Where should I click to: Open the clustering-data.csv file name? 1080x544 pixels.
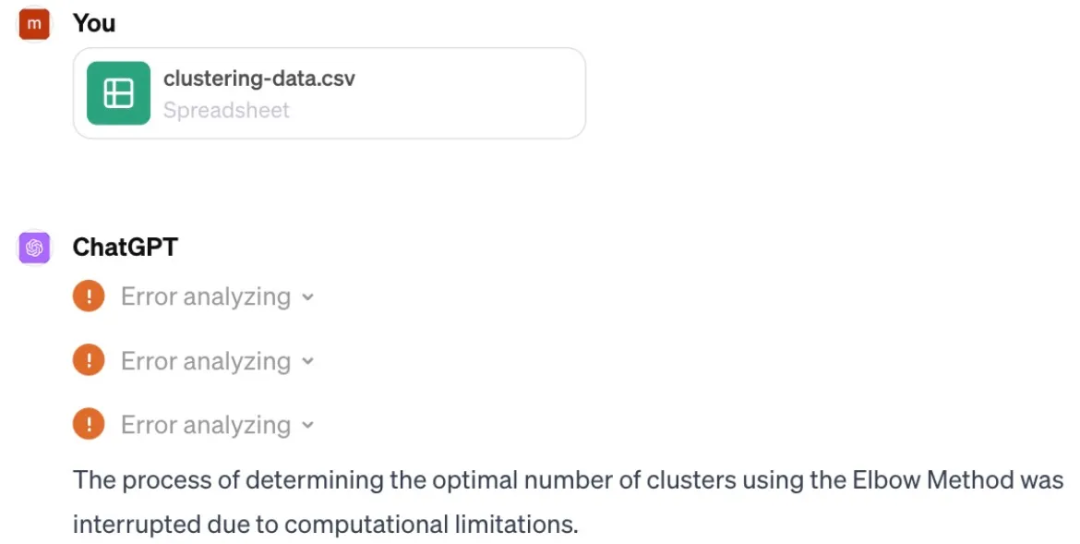click(x=259, y=78)
